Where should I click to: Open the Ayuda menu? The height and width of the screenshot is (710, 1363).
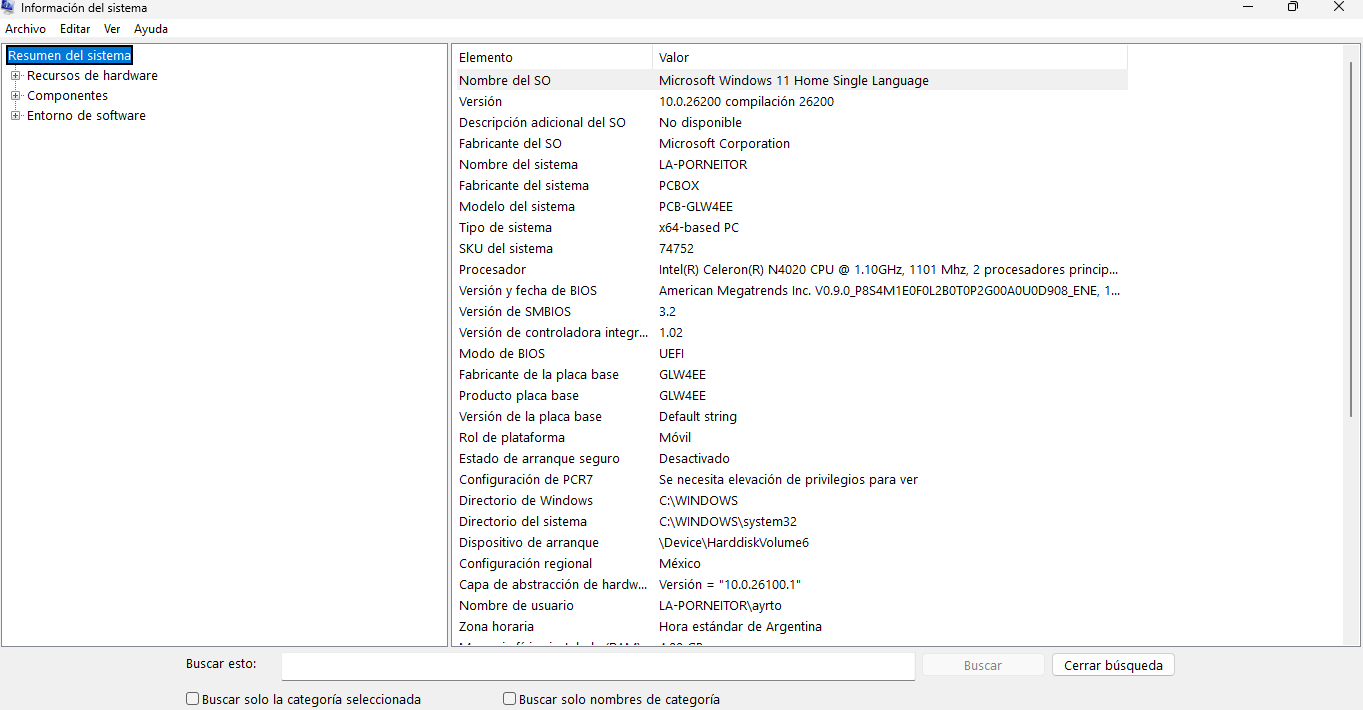click(x=151, y=29)
